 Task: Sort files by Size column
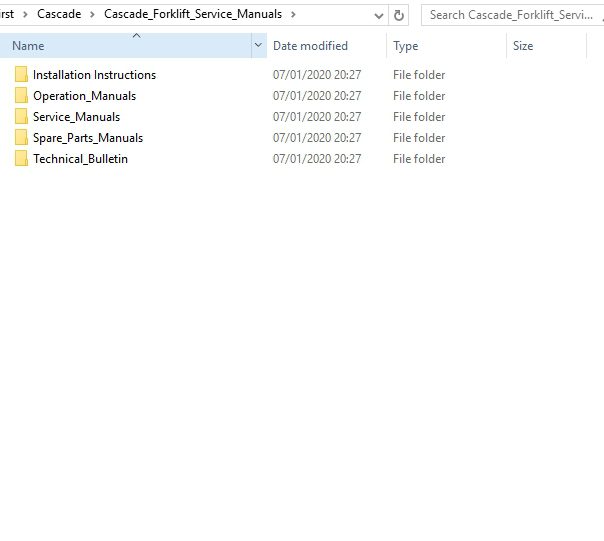[547, 45]
